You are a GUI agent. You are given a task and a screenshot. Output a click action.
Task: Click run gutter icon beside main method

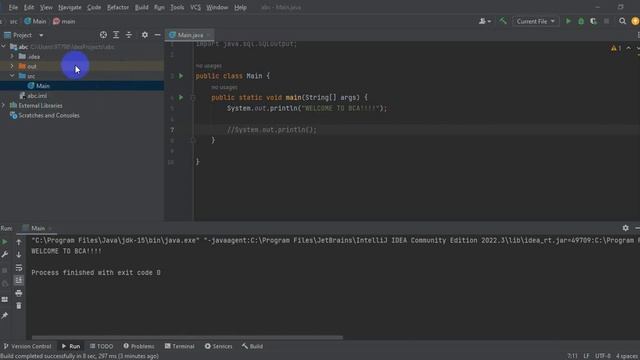tap(181, 98)
